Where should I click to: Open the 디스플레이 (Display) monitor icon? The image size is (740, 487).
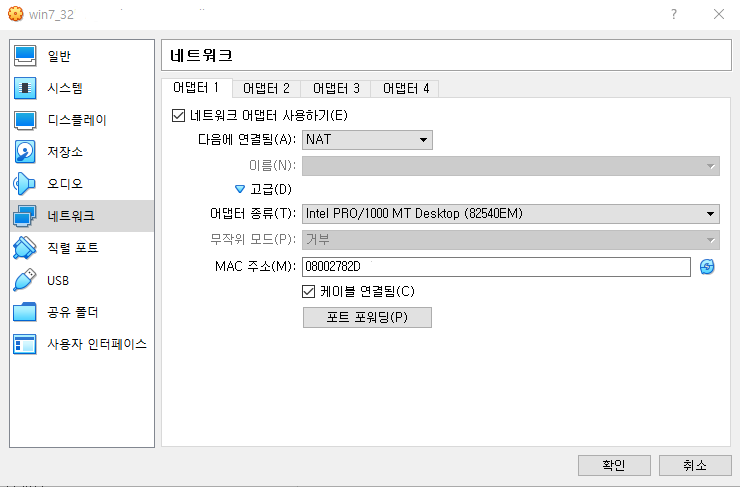tap(26, 120)
